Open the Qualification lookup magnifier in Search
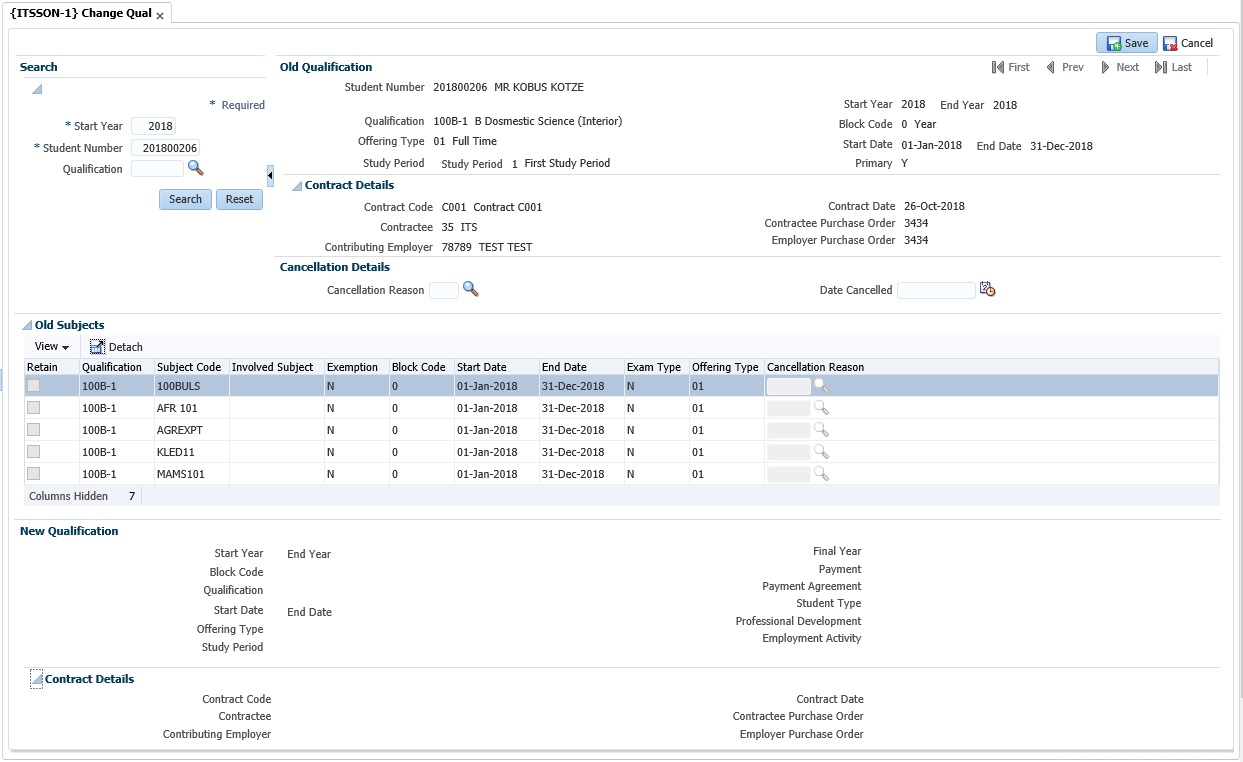Screen dimensions: 1243x762 click(x=195, y=168)
